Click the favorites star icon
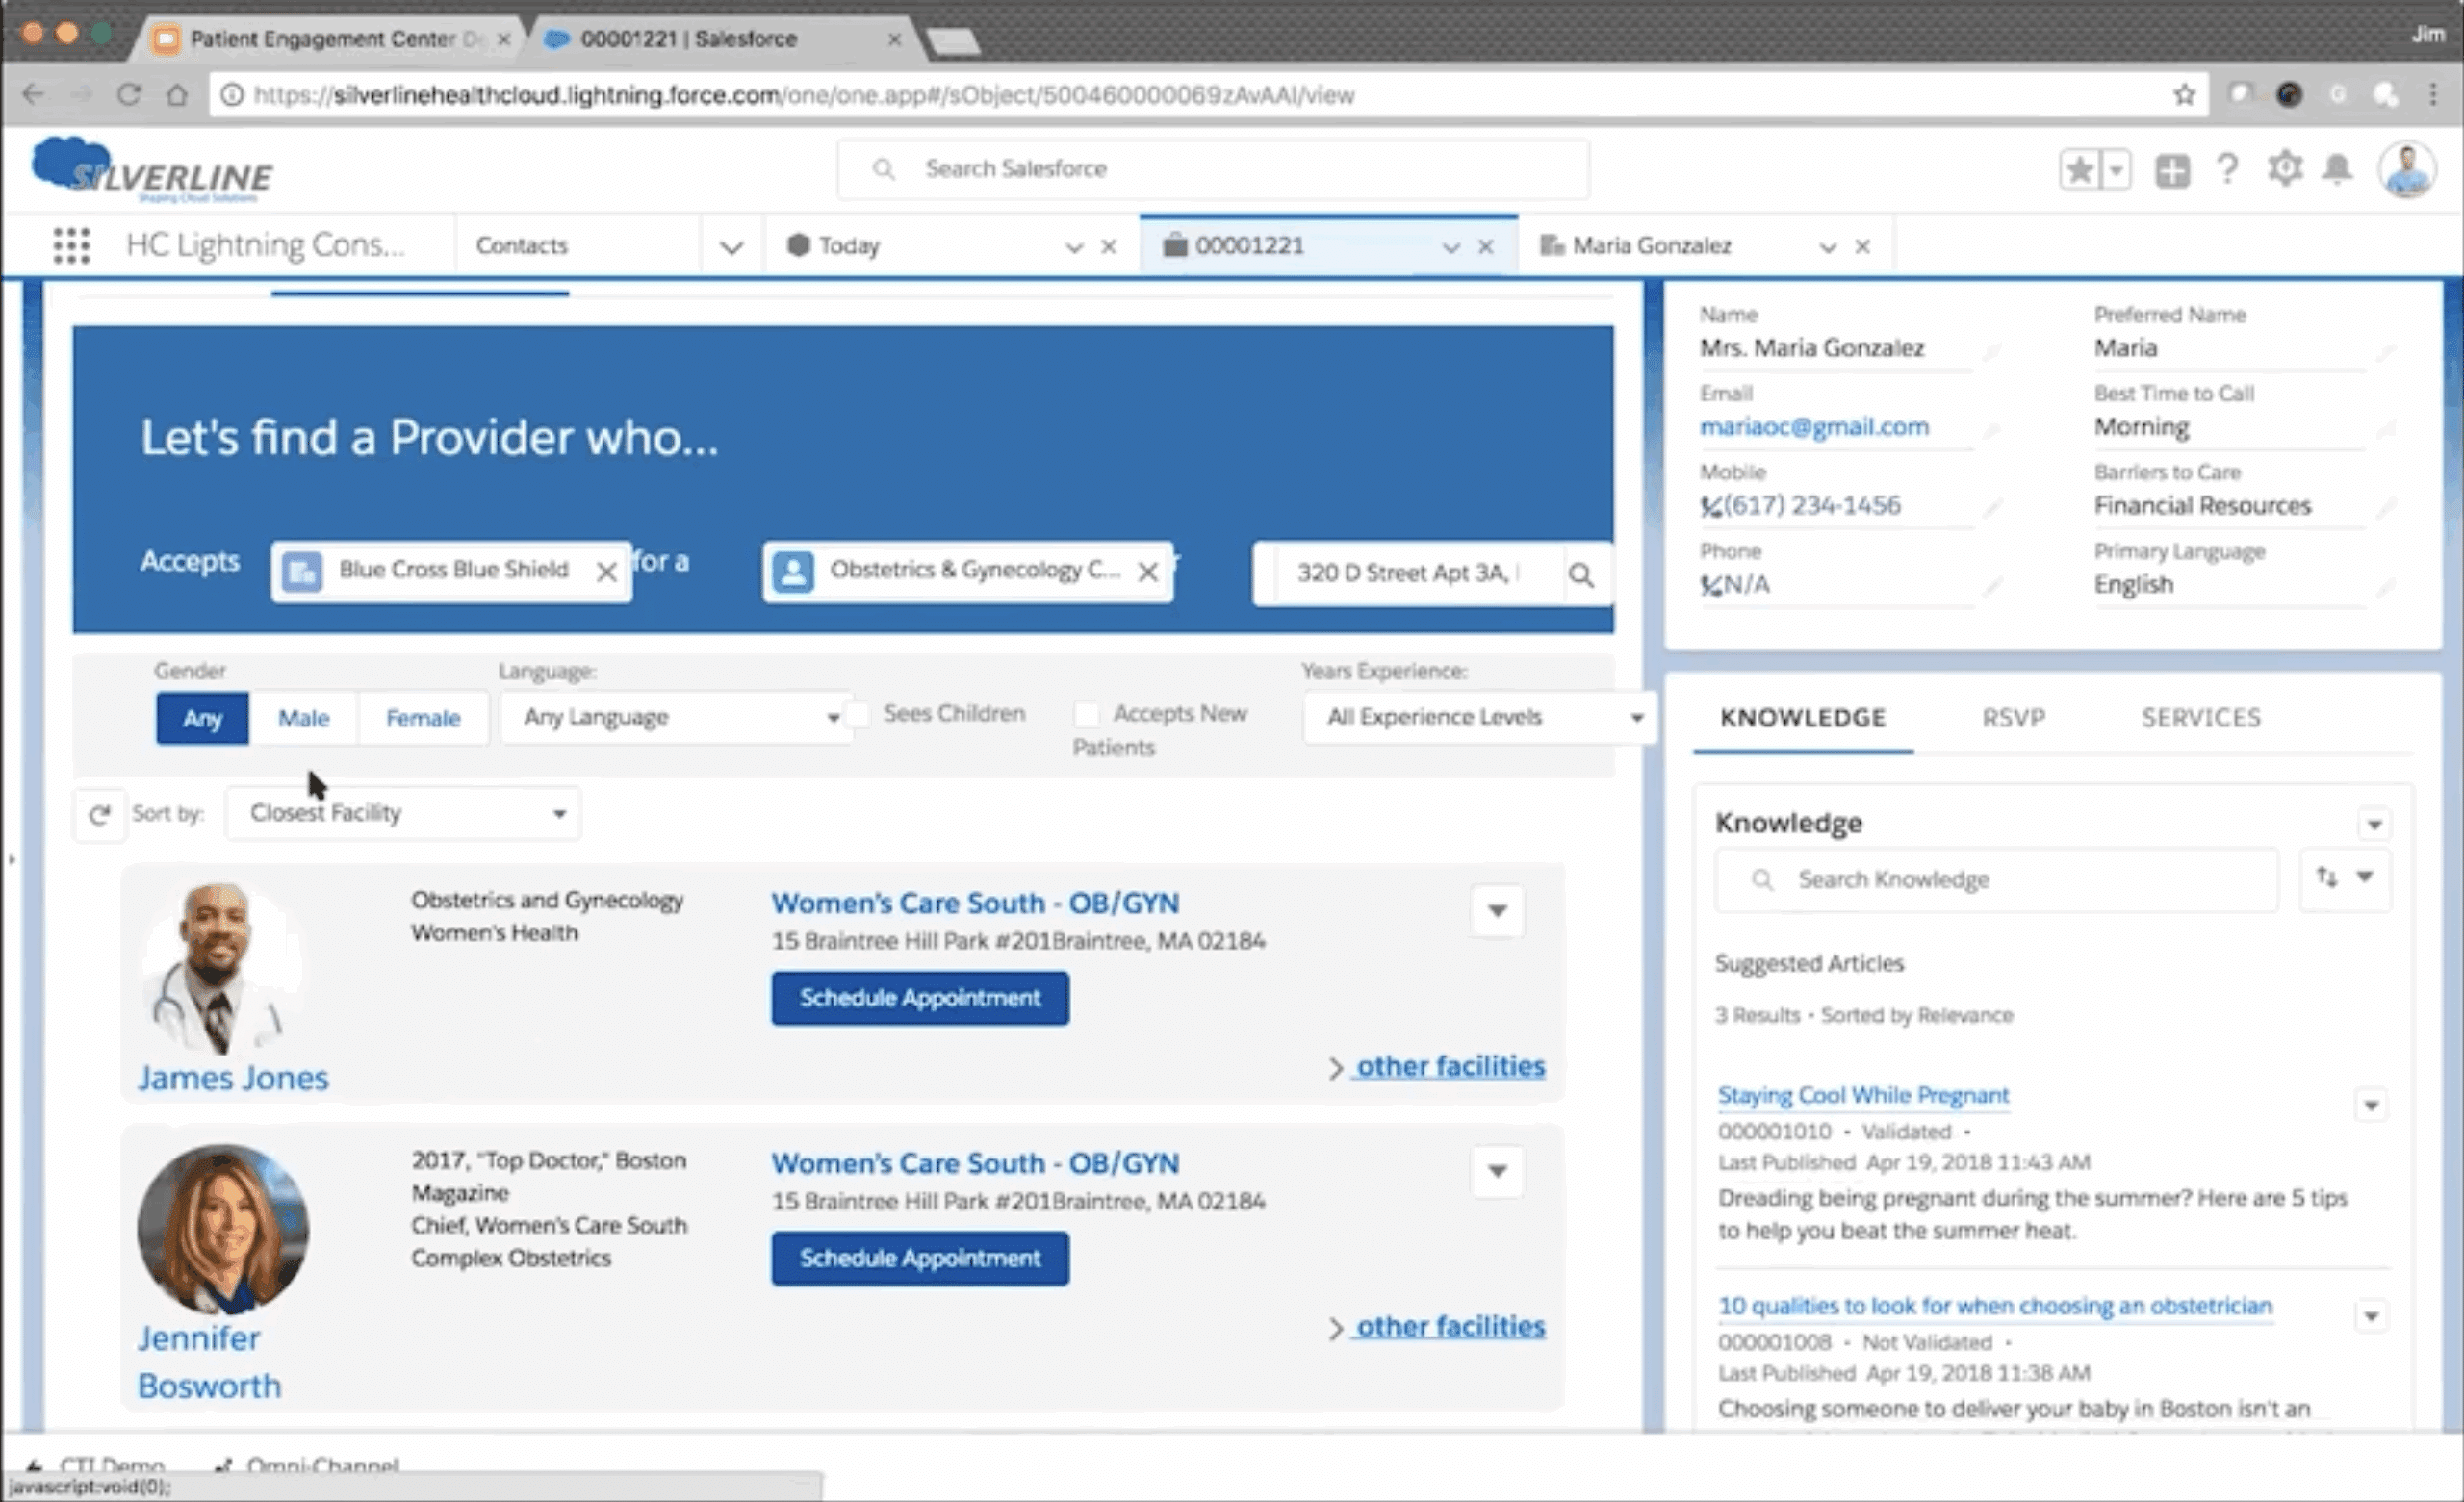The width and height of the screenshot is (2464, 1502). tap(2079, 170)
